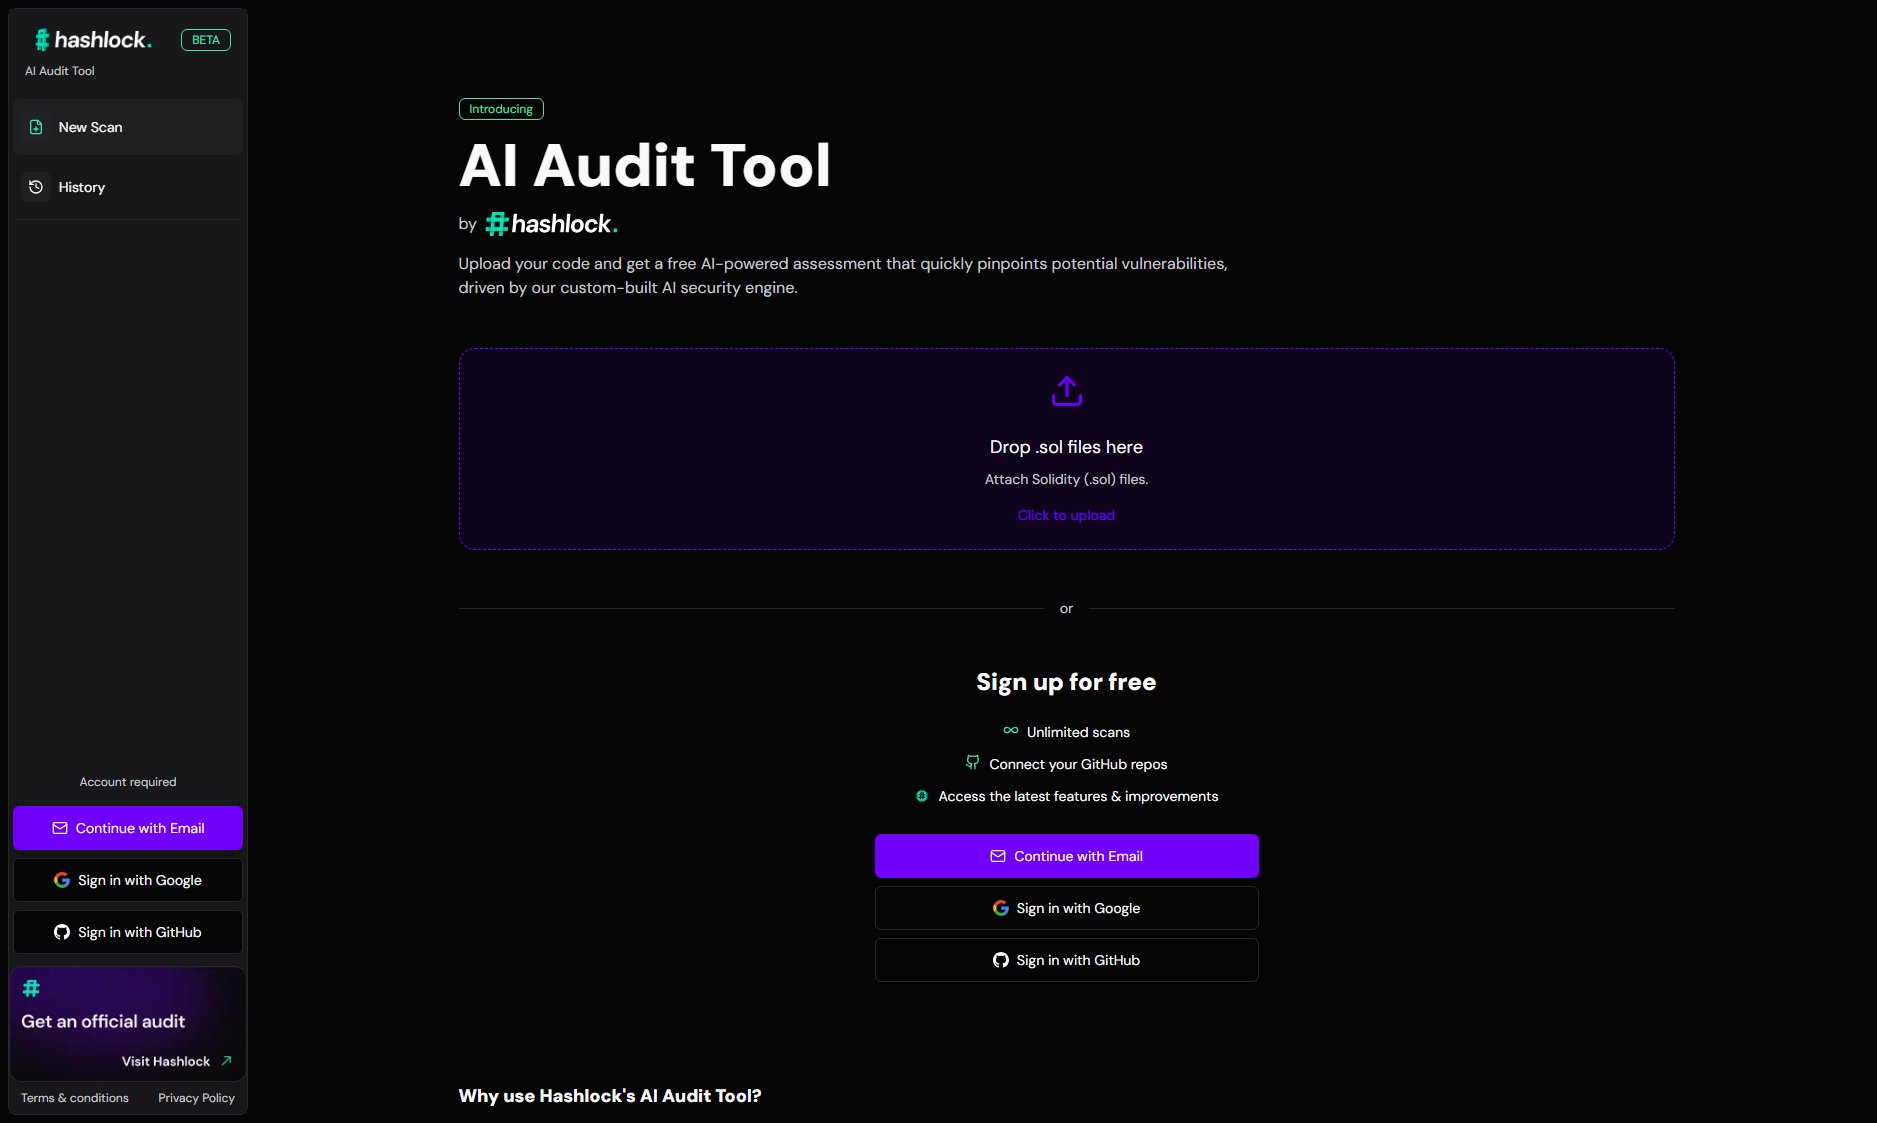Open Terms & conditions link

coord(75,1098)
